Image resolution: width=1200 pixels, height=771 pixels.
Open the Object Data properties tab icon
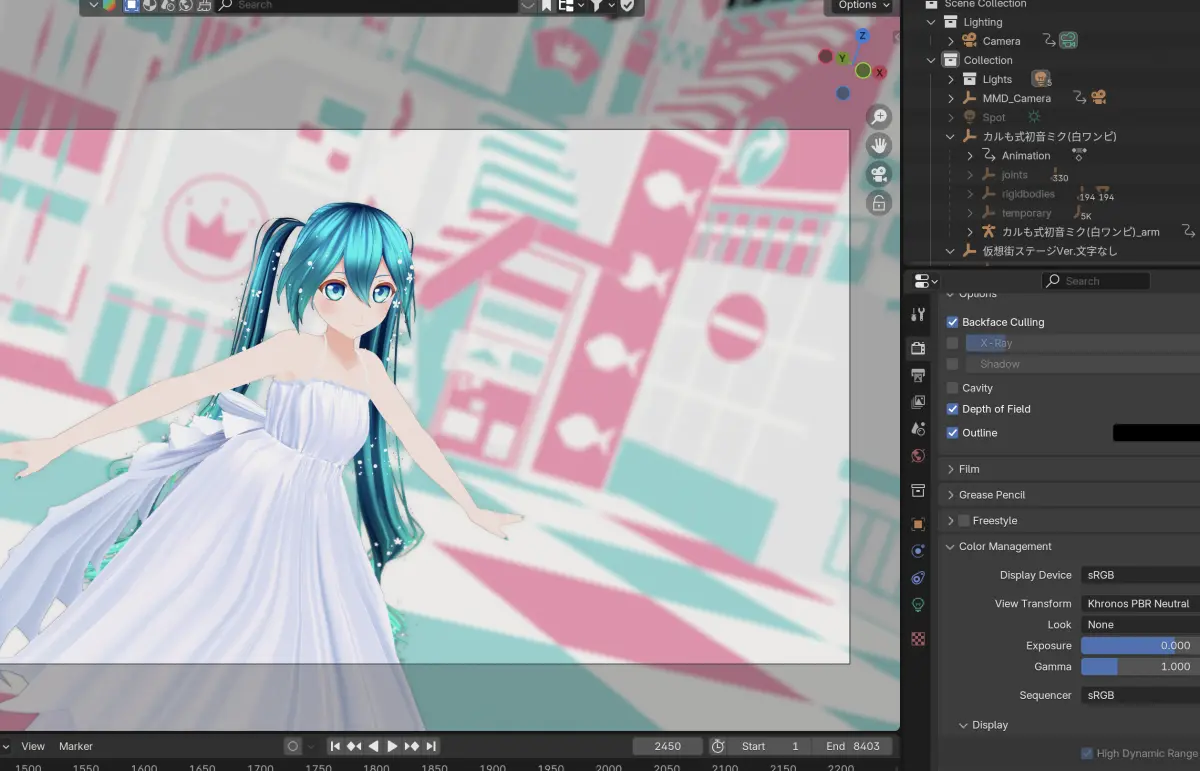tap(918, 605)
